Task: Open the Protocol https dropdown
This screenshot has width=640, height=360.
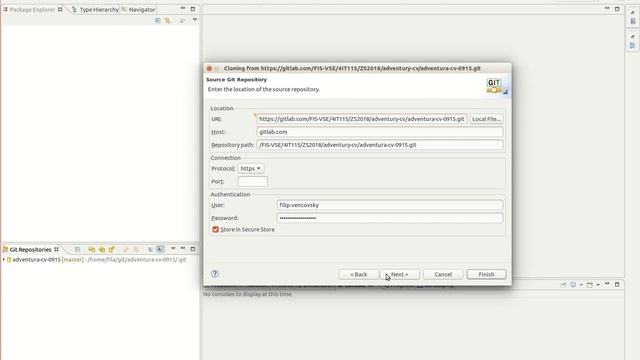Action: click(251, 169)
